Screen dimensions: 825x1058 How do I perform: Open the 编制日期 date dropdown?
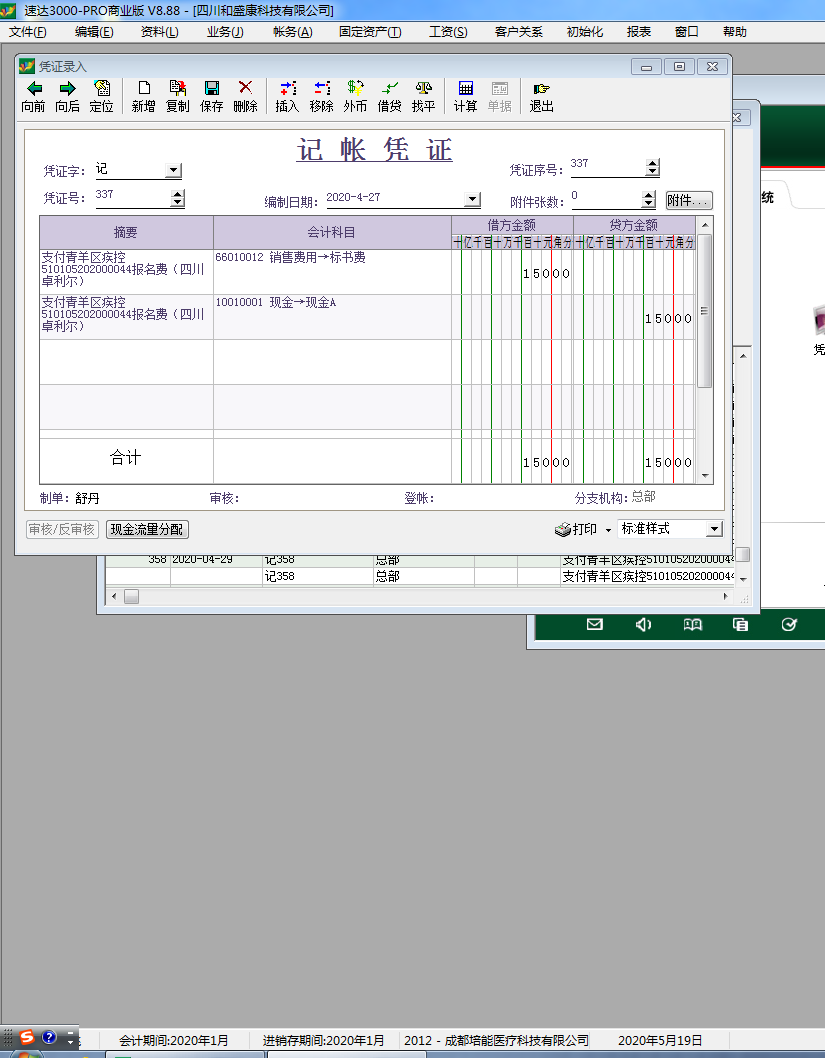473,199
